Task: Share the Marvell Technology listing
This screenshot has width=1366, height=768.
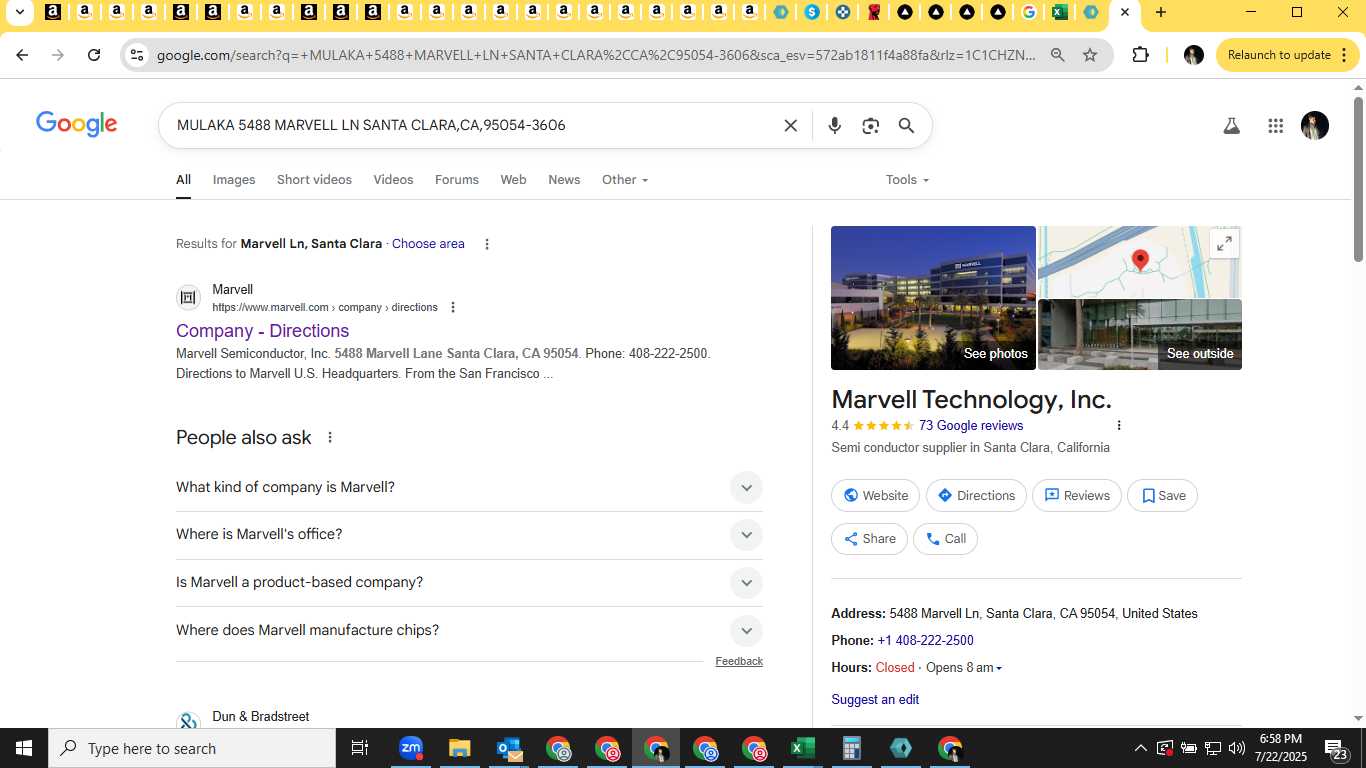Action: coord(869,539)
